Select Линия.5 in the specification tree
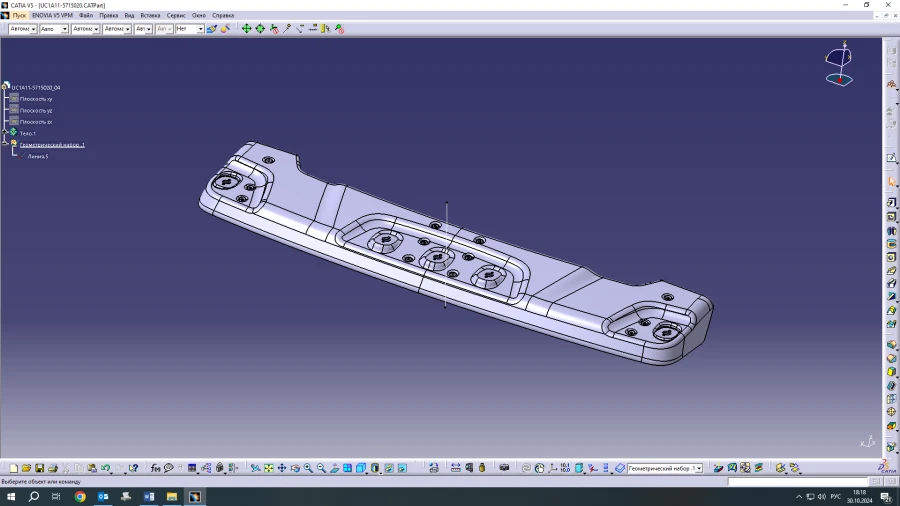Image resolution: width=900 pixels, height=506 pixels. tap(38, 156)
